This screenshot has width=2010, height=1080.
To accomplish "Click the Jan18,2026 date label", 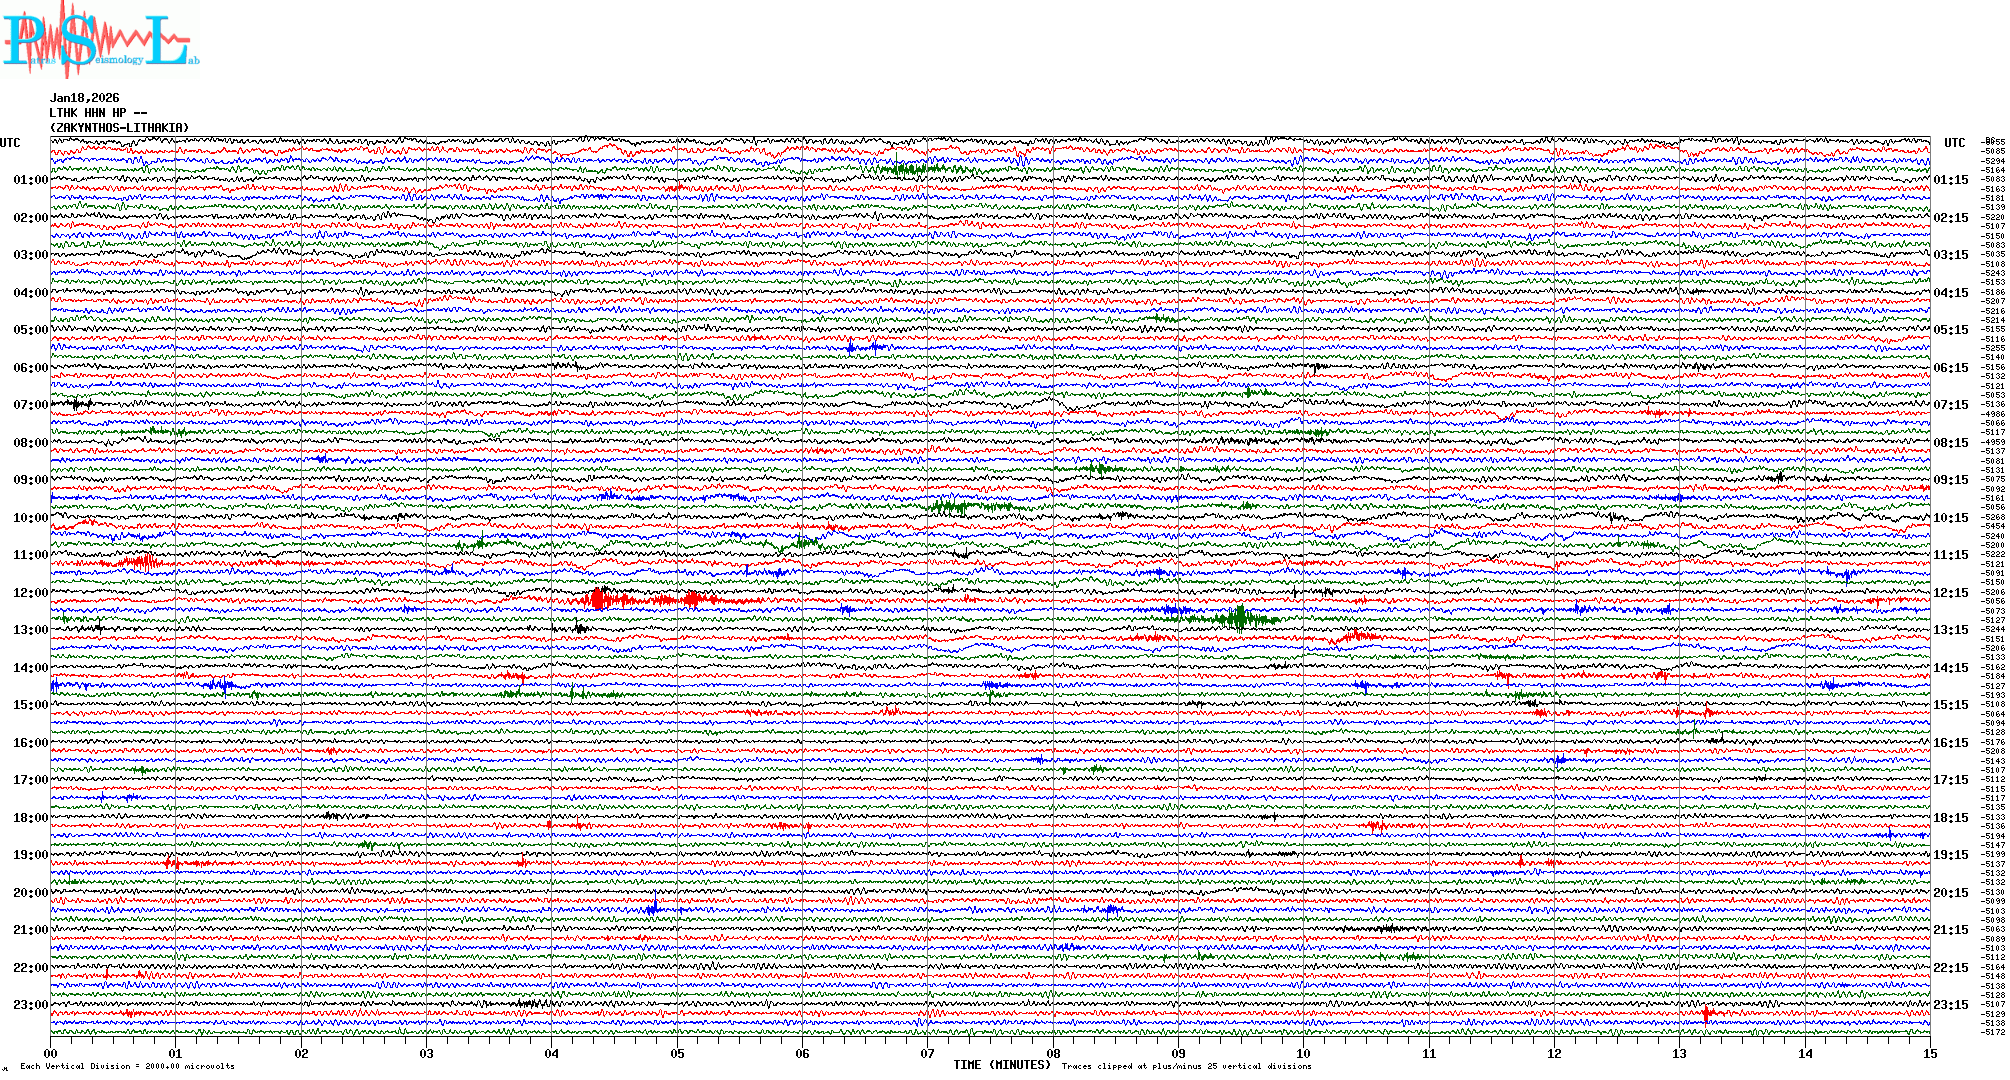I will (85, 98).
